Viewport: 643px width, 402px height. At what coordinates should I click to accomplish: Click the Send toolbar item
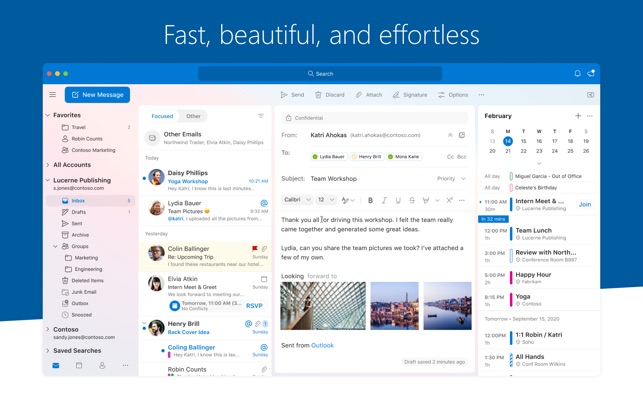(x=292, y=95)
